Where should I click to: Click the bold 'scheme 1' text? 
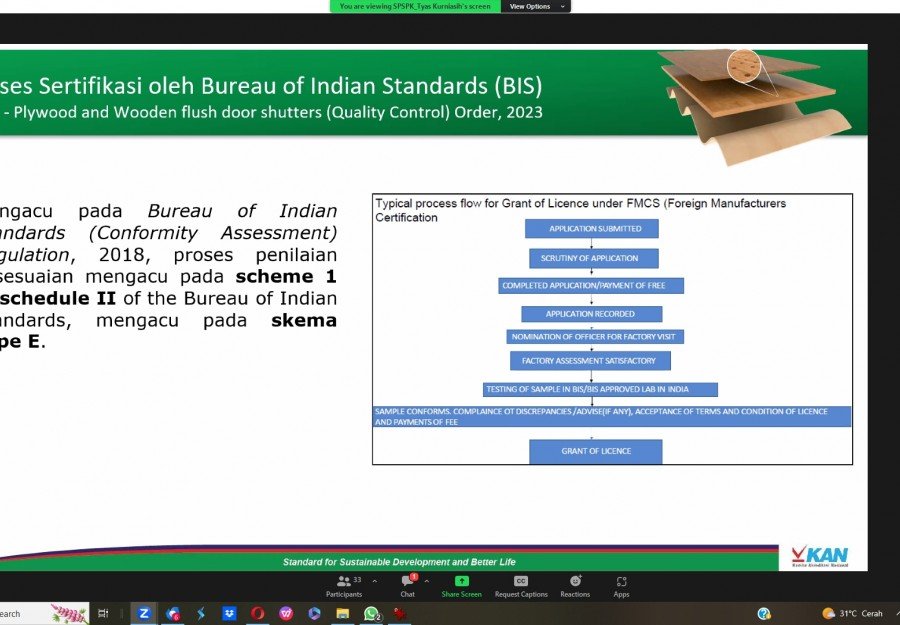point(286,276)
